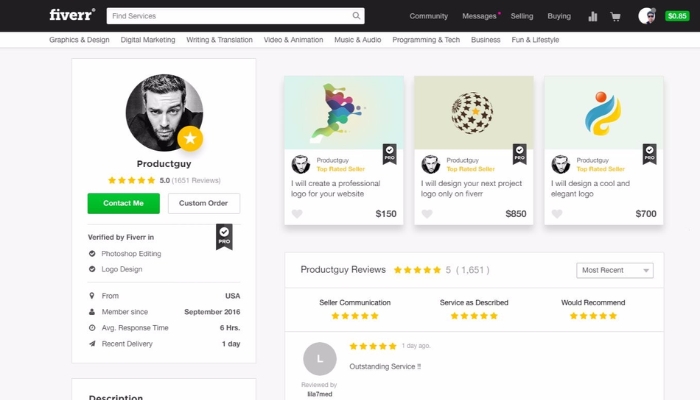Open Fun & Lifestyle category
This screenshot has width=700, height=400.
tap(535, 40)
